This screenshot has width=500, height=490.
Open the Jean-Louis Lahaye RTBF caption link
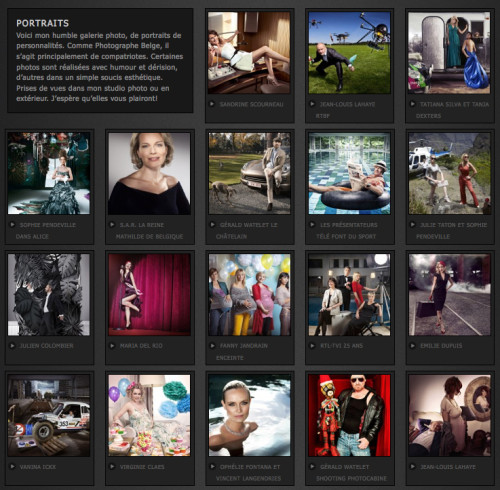(x=345, y=110)
